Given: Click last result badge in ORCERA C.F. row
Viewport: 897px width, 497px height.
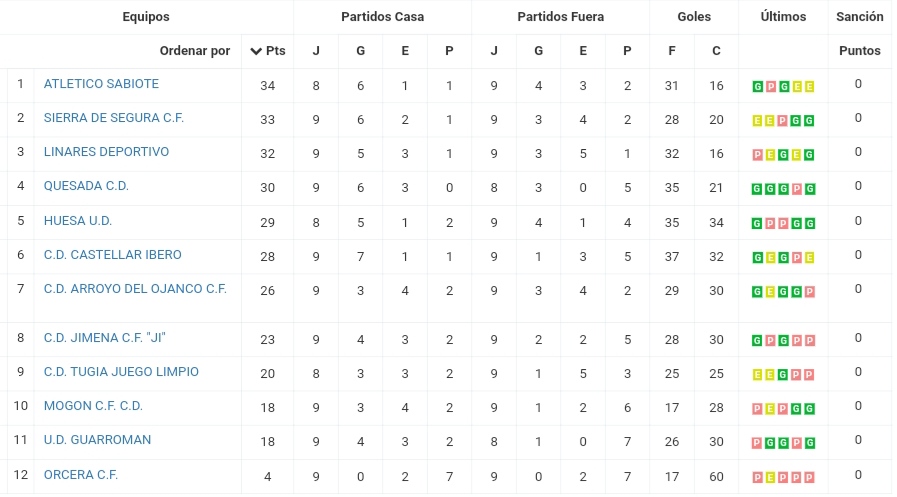Looking at the screenshot, I should (x=809, y=478).
